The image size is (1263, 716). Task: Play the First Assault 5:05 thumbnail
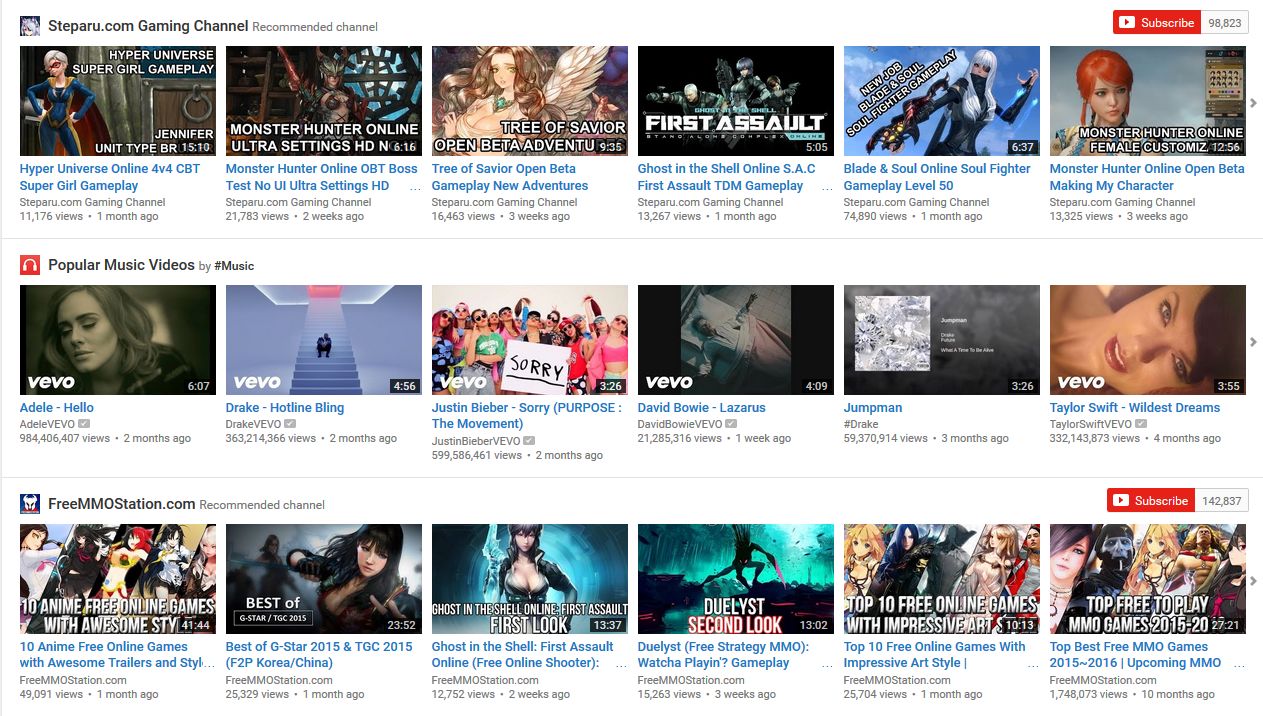736,101
